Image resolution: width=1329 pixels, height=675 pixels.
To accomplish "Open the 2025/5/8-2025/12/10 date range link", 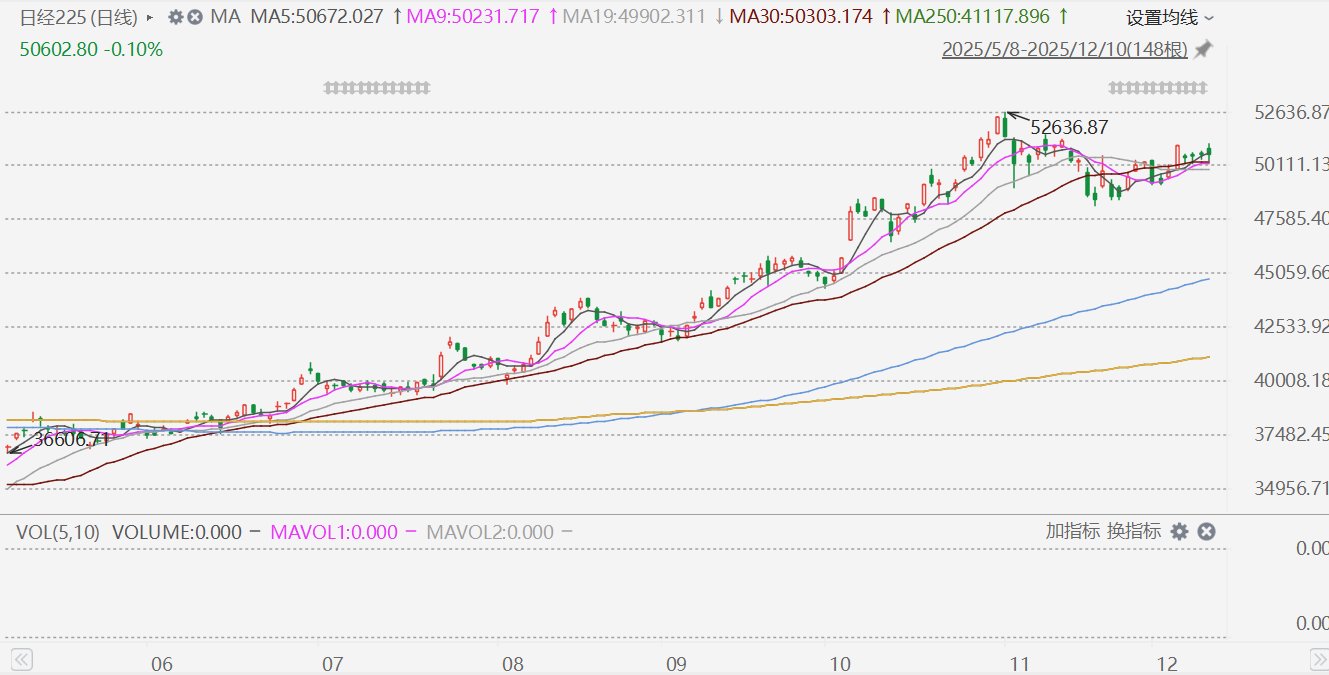I will click(1064, 49).
